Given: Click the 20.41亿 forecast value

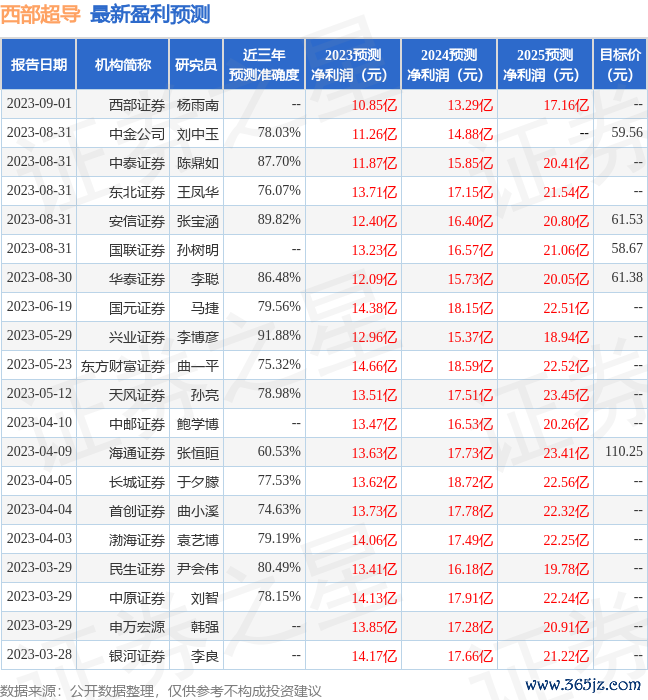Looking at the screenshot, I should 566,163.
